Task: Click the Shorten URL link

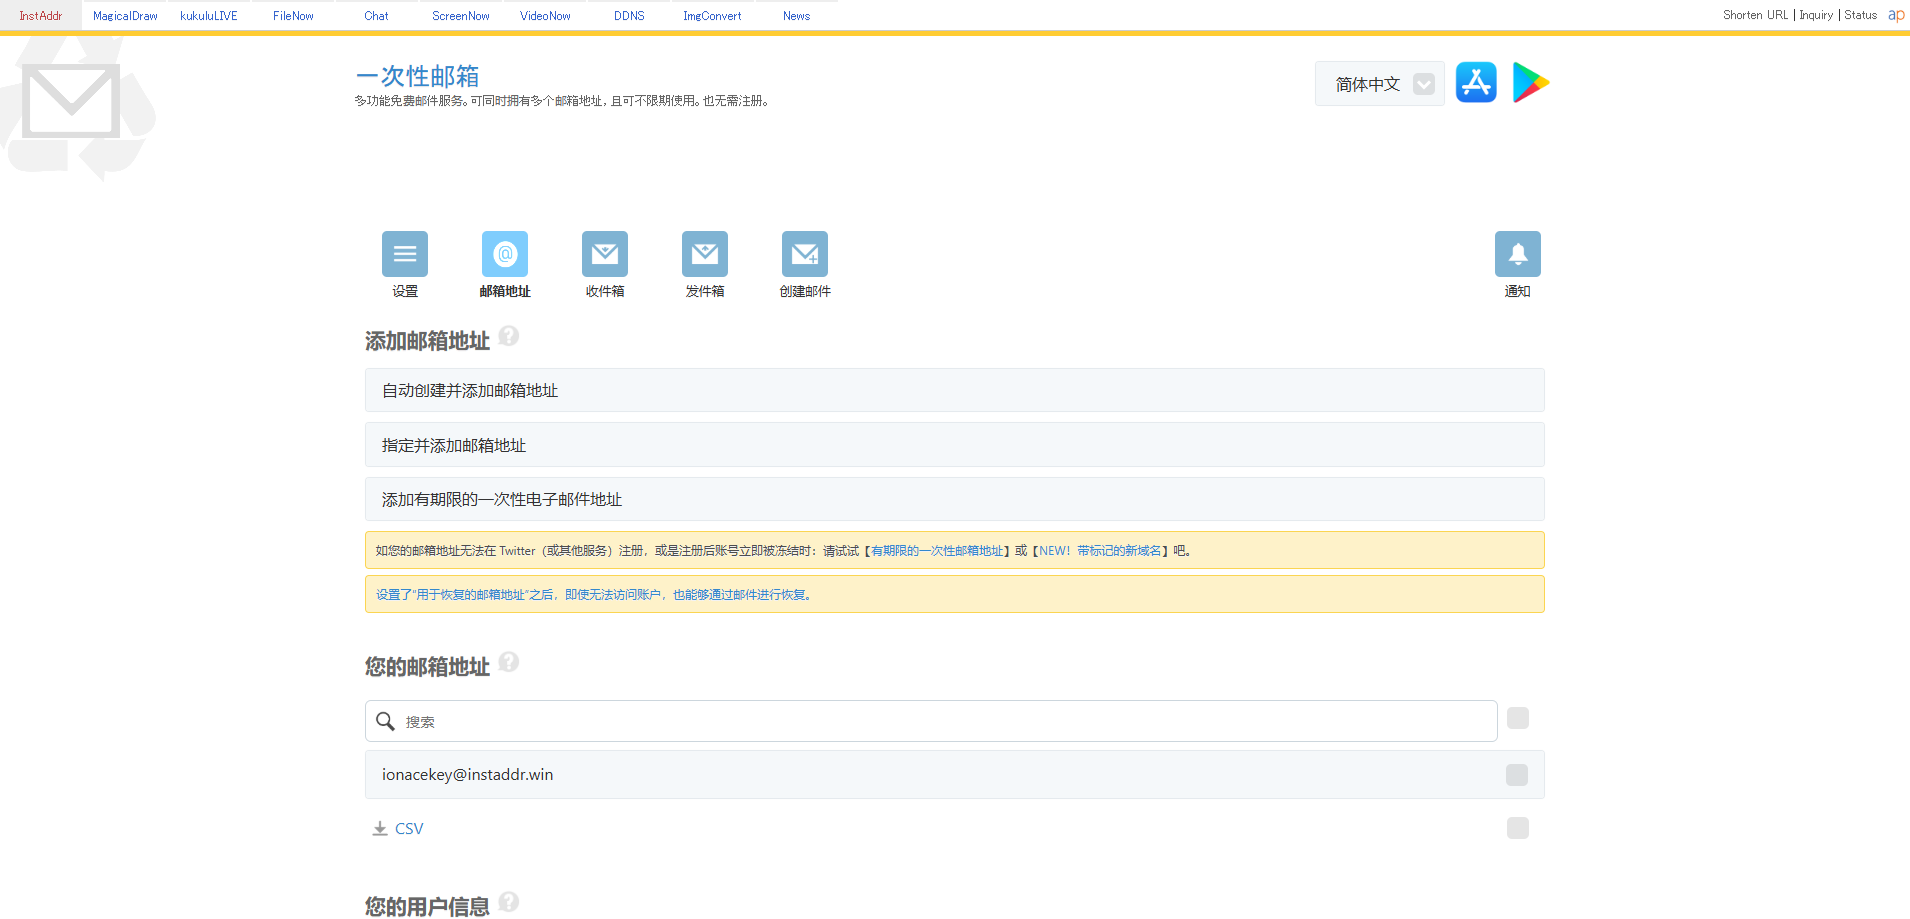Action: 1755,15
